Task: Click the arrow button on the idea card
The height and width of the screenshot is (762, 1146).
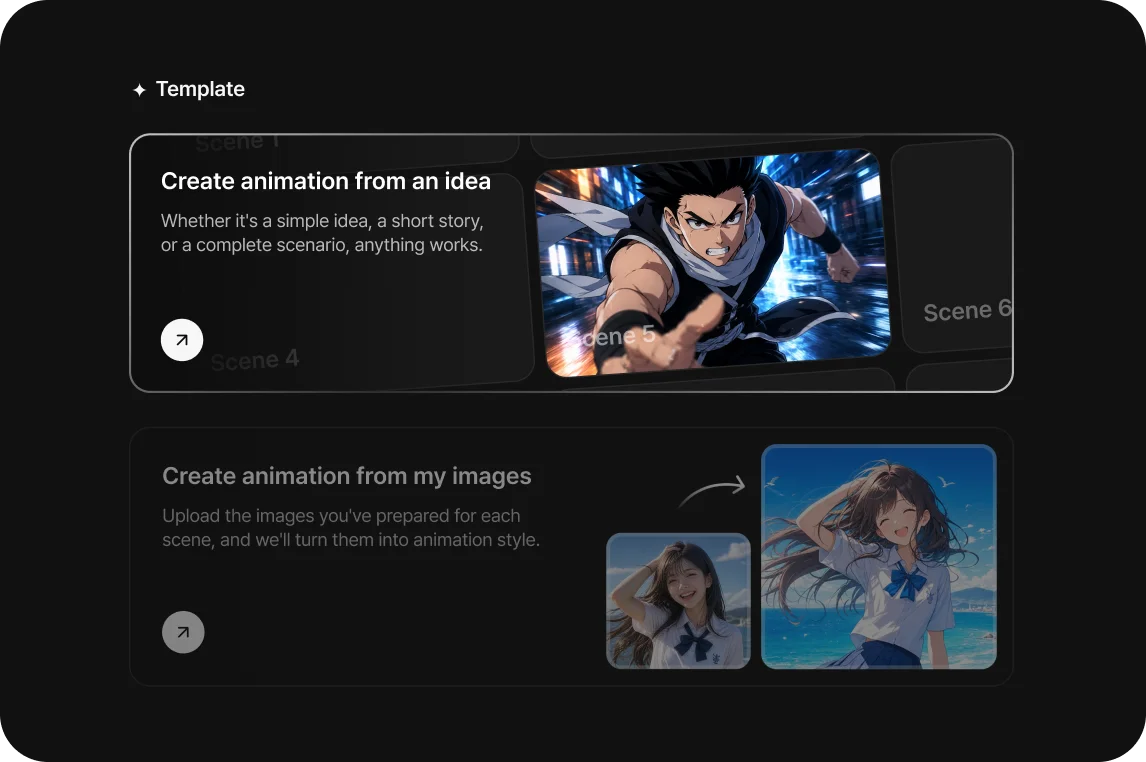Action: coord(182,340)
